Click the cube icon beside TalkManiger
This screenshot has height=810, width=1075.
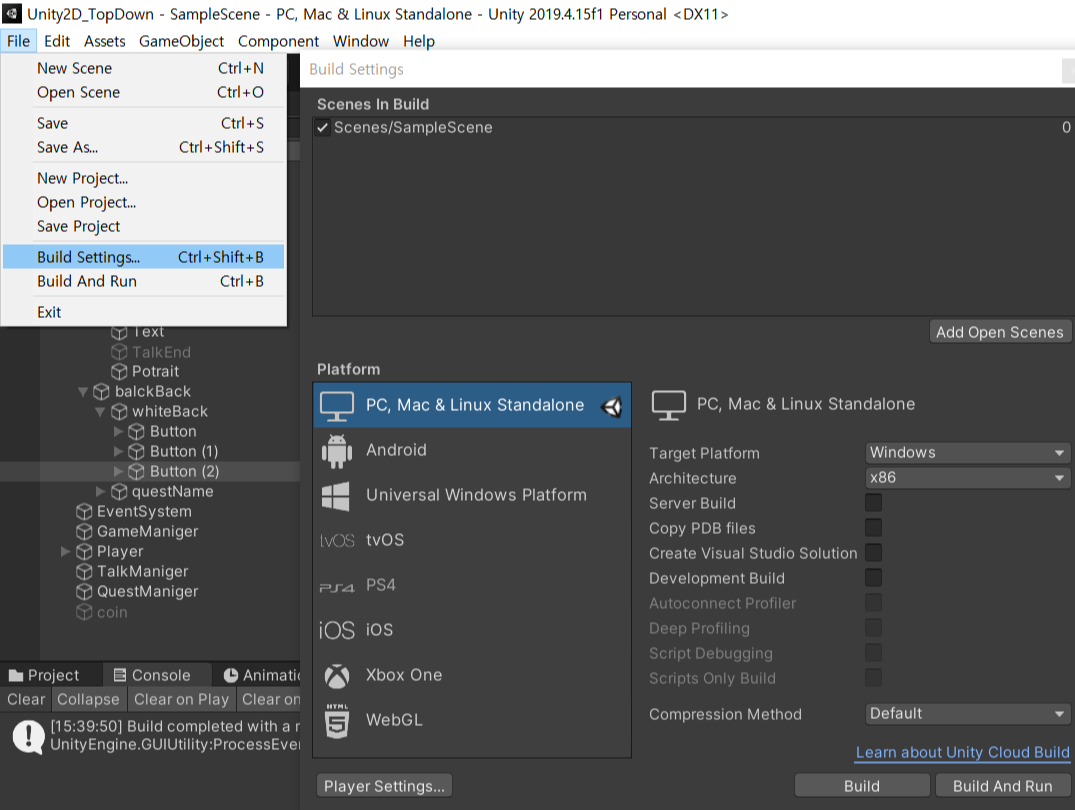click(x=84, y=571)
